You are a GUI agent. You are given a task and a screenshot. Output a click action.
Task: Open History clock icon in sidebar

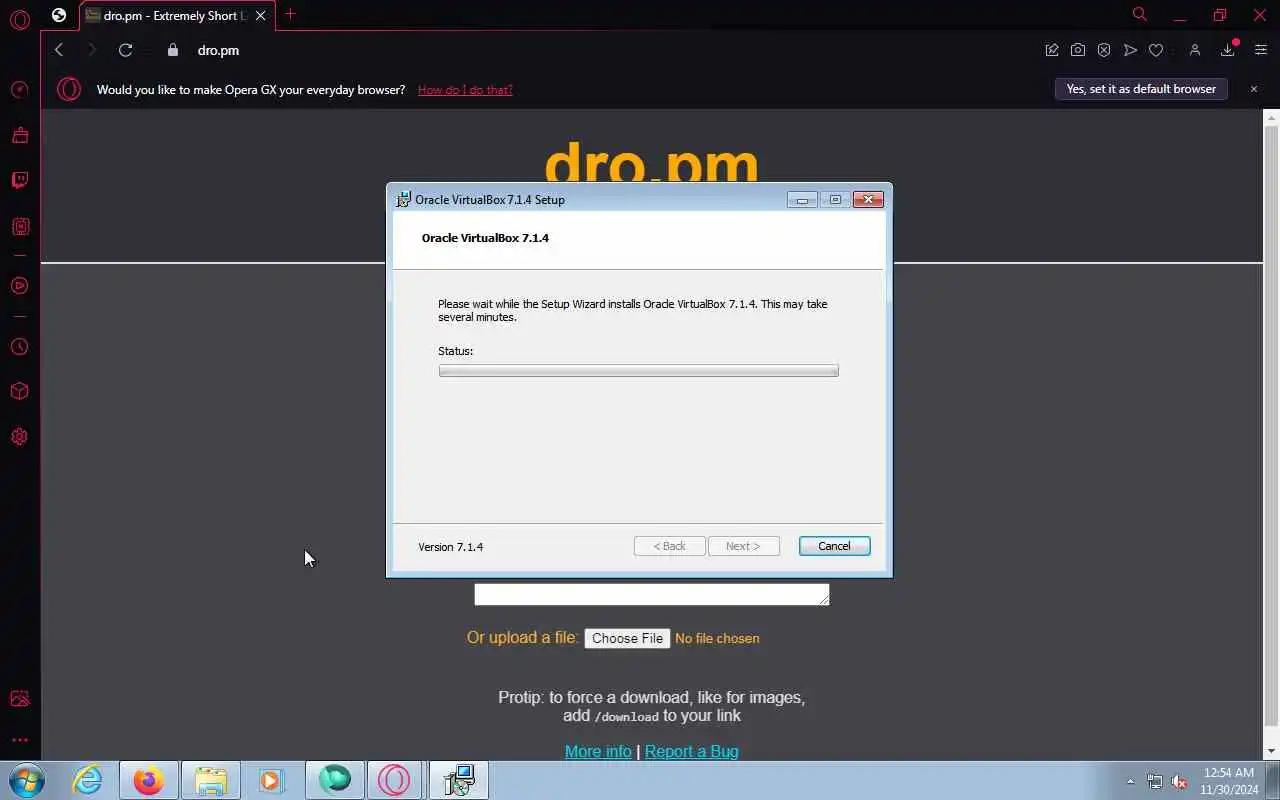click(19, 347)
